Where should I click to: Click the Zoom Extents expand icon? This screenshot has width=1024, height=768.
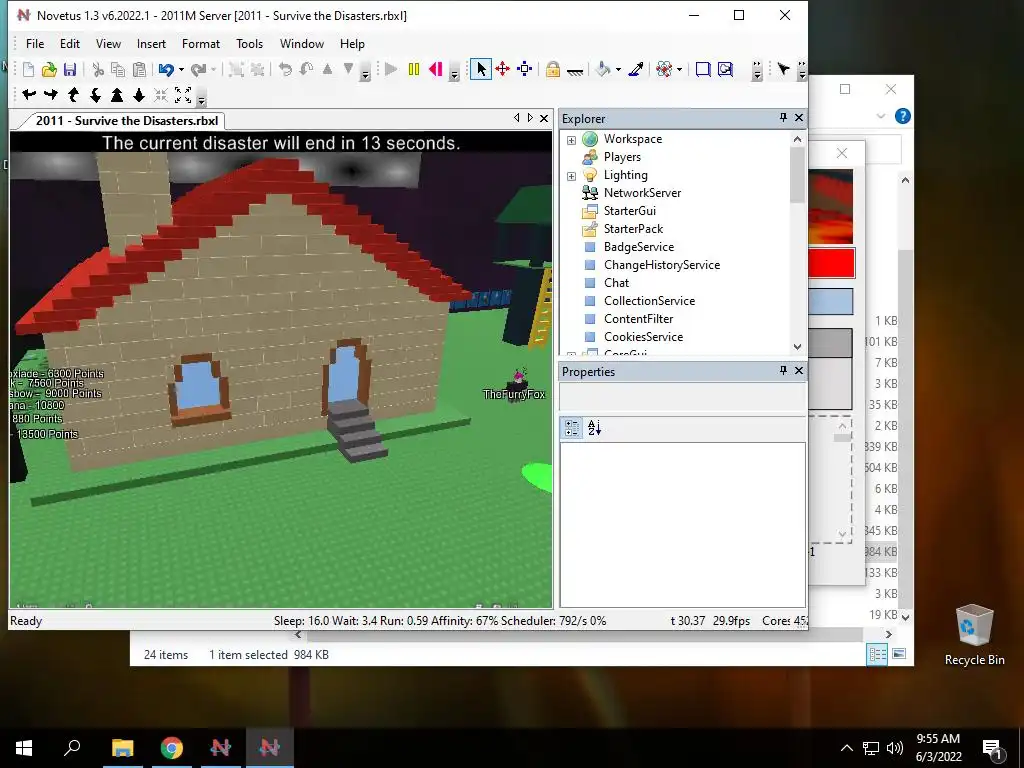pos(183,95)
